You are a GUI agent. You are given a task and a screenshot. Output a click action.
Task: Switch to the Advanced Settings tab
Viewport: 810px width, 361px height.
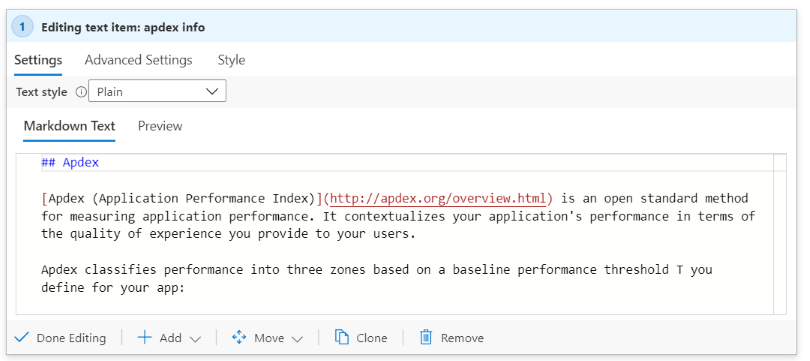click(x=138, y=60)
